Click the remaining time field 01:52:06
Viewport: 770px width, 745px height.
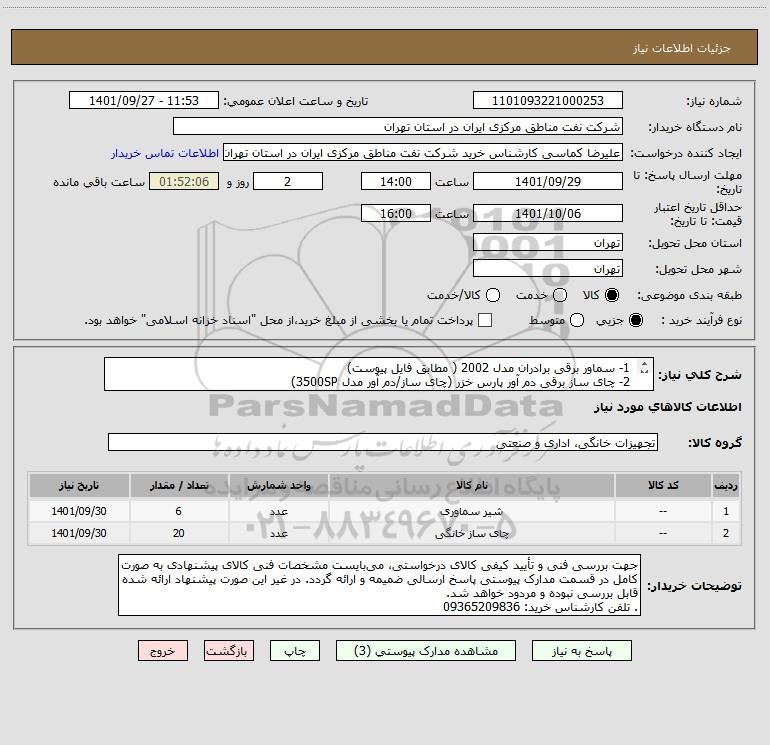pyautogui.click(x=184, y=181)
